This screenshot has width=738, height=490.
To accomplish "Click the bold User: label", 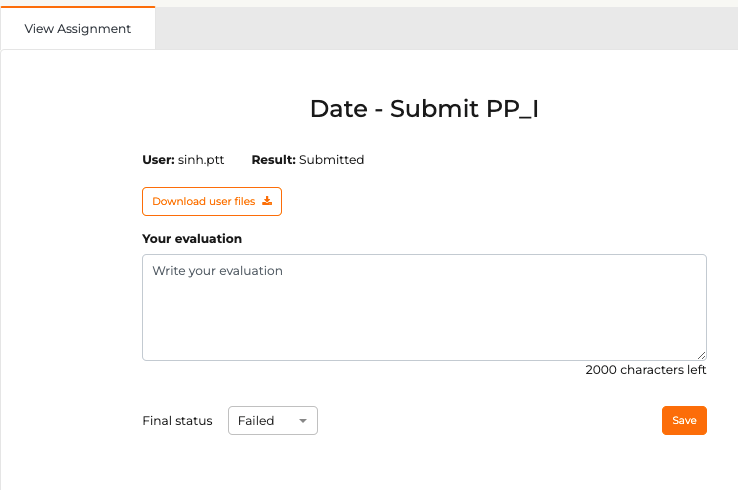I will point(158,160).
